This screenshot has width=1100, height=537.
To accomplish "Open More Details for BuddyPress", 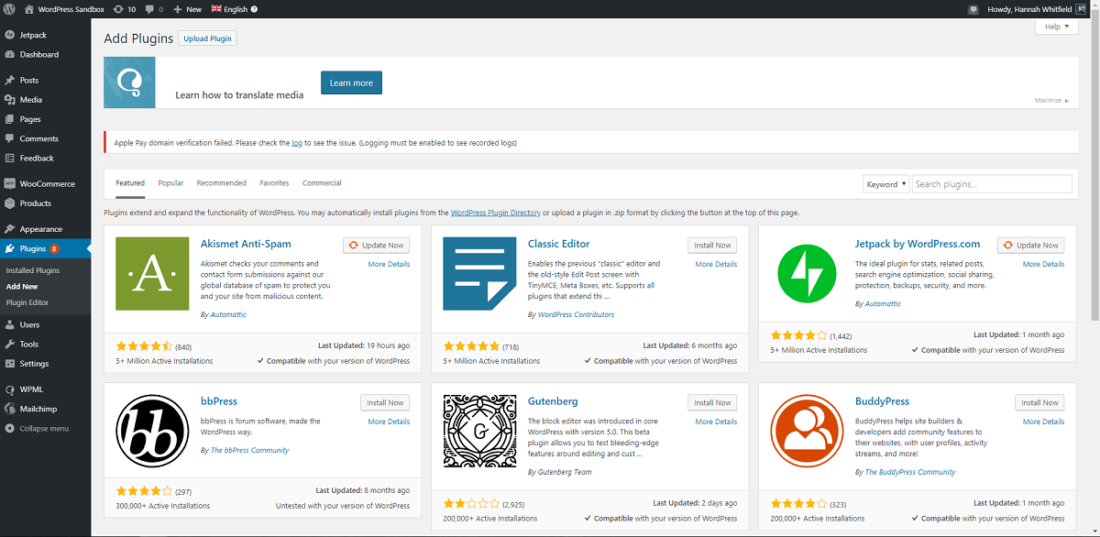I will coord(1043,421).
